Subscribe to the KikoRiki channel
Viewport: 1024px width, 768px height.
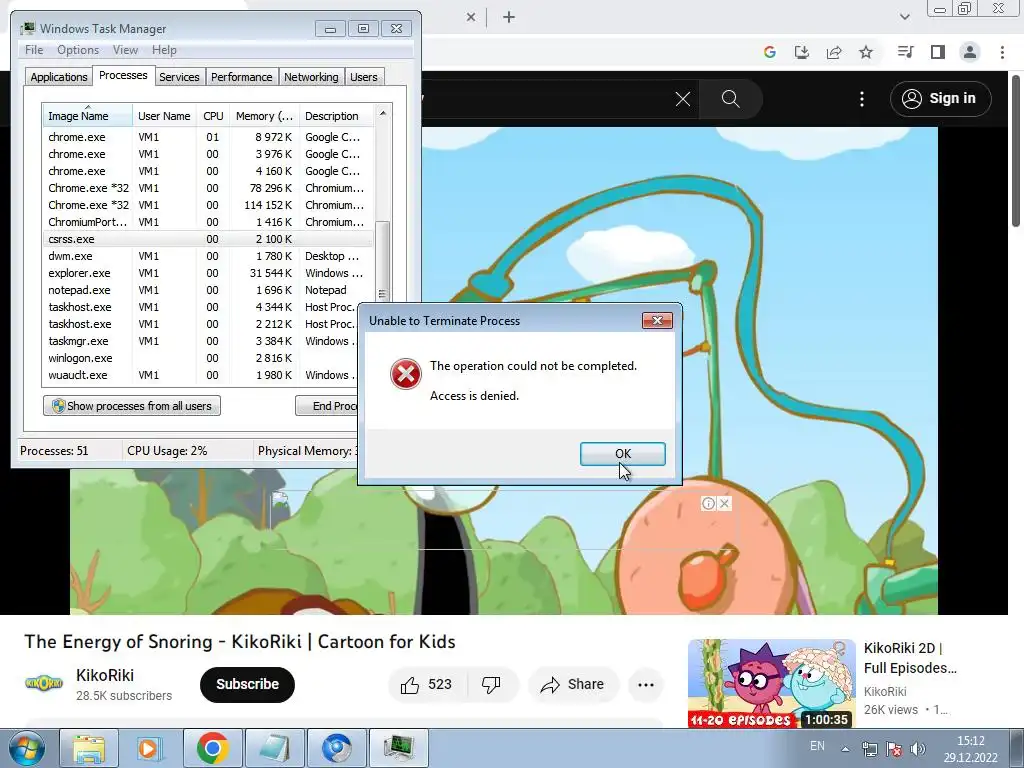click(248, 684)
